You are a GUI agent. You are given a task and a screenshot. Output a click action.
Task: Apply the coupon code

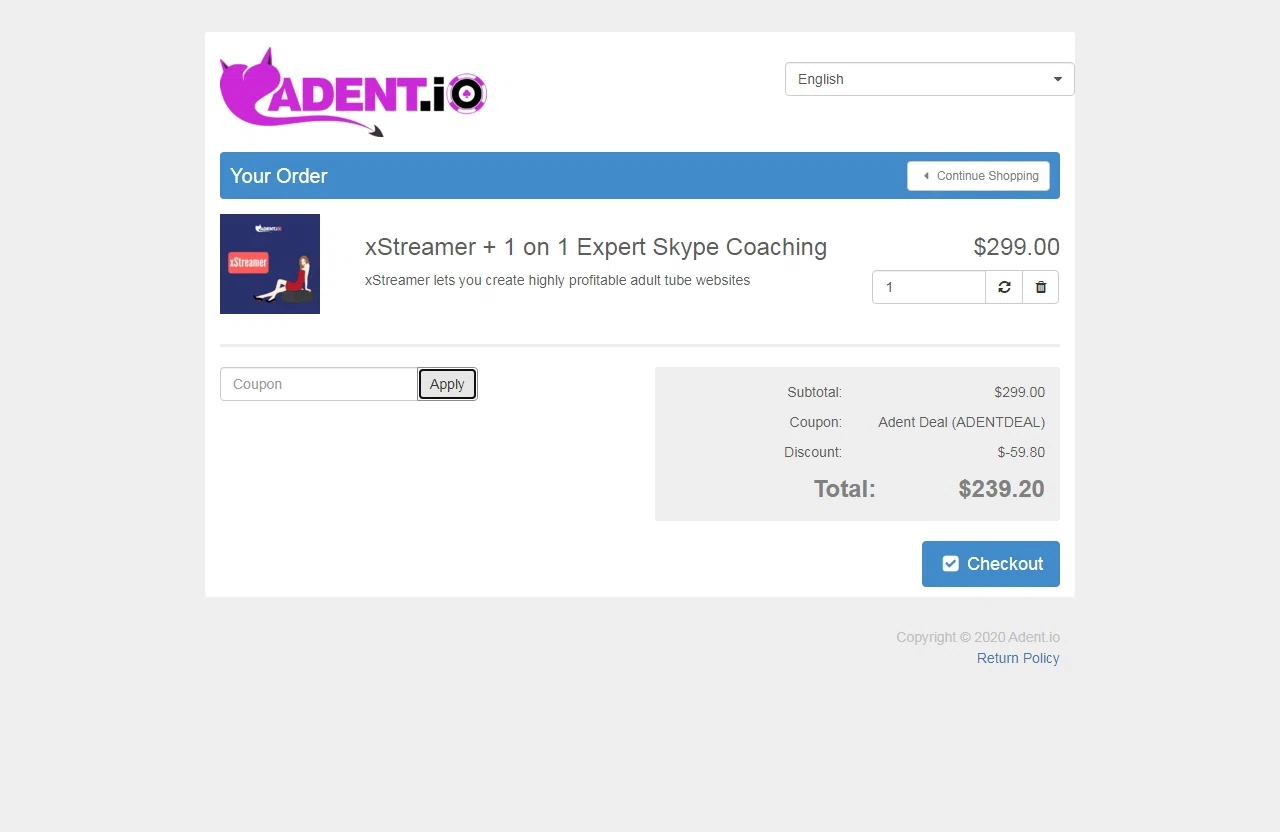[x=447, y=384]
